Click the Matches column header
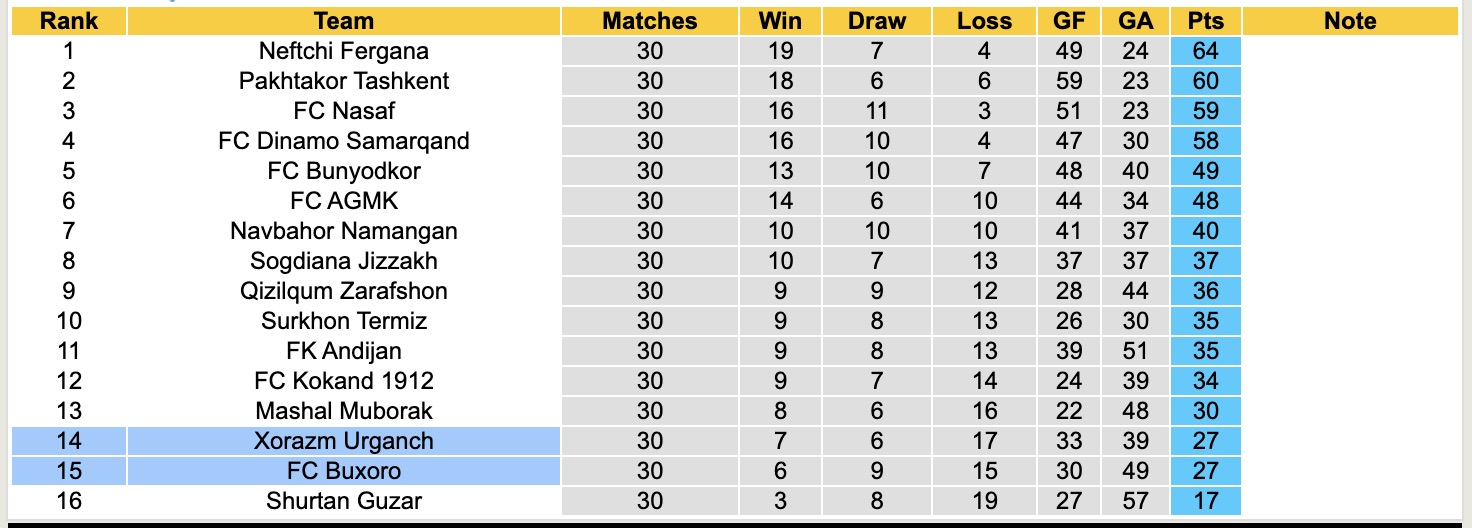This screenshot has width=1472, height=528. coord(649,21)
